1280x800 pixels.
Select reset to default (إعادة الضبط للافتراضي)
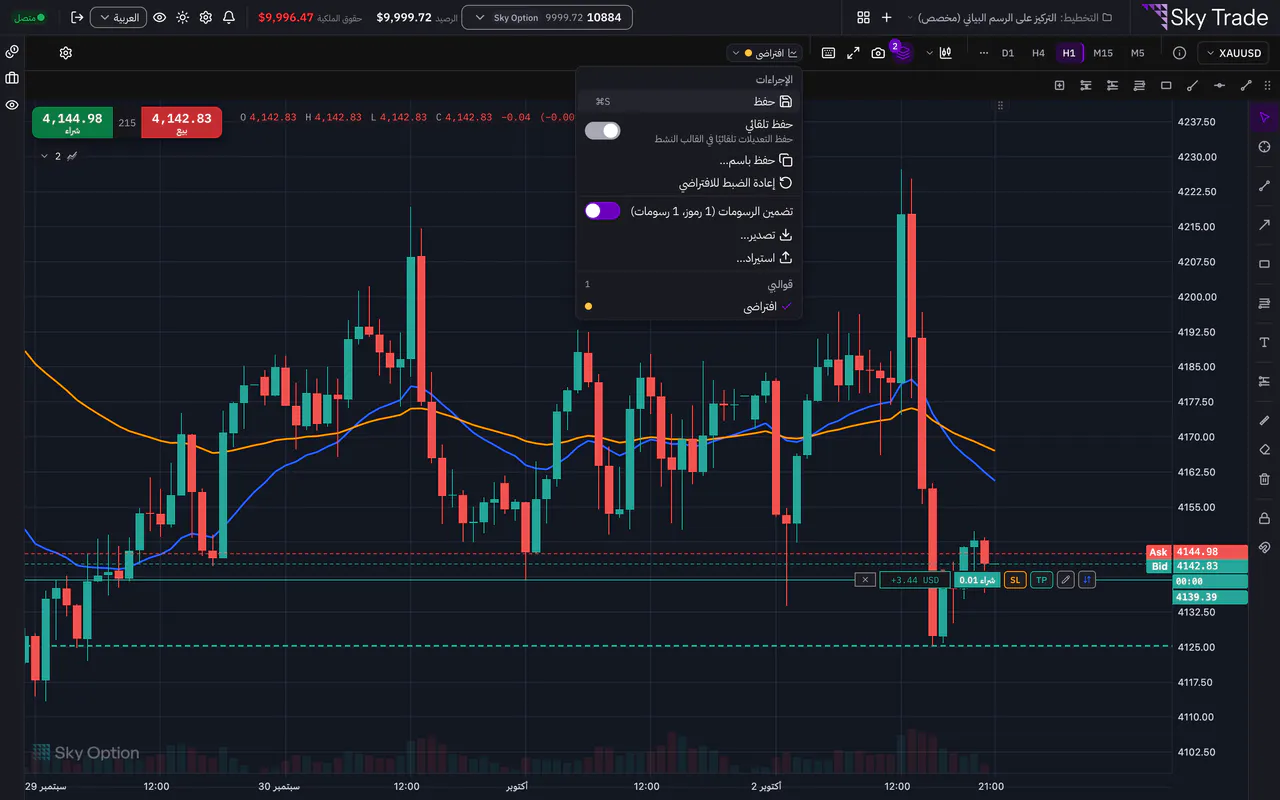coord(689,184)
